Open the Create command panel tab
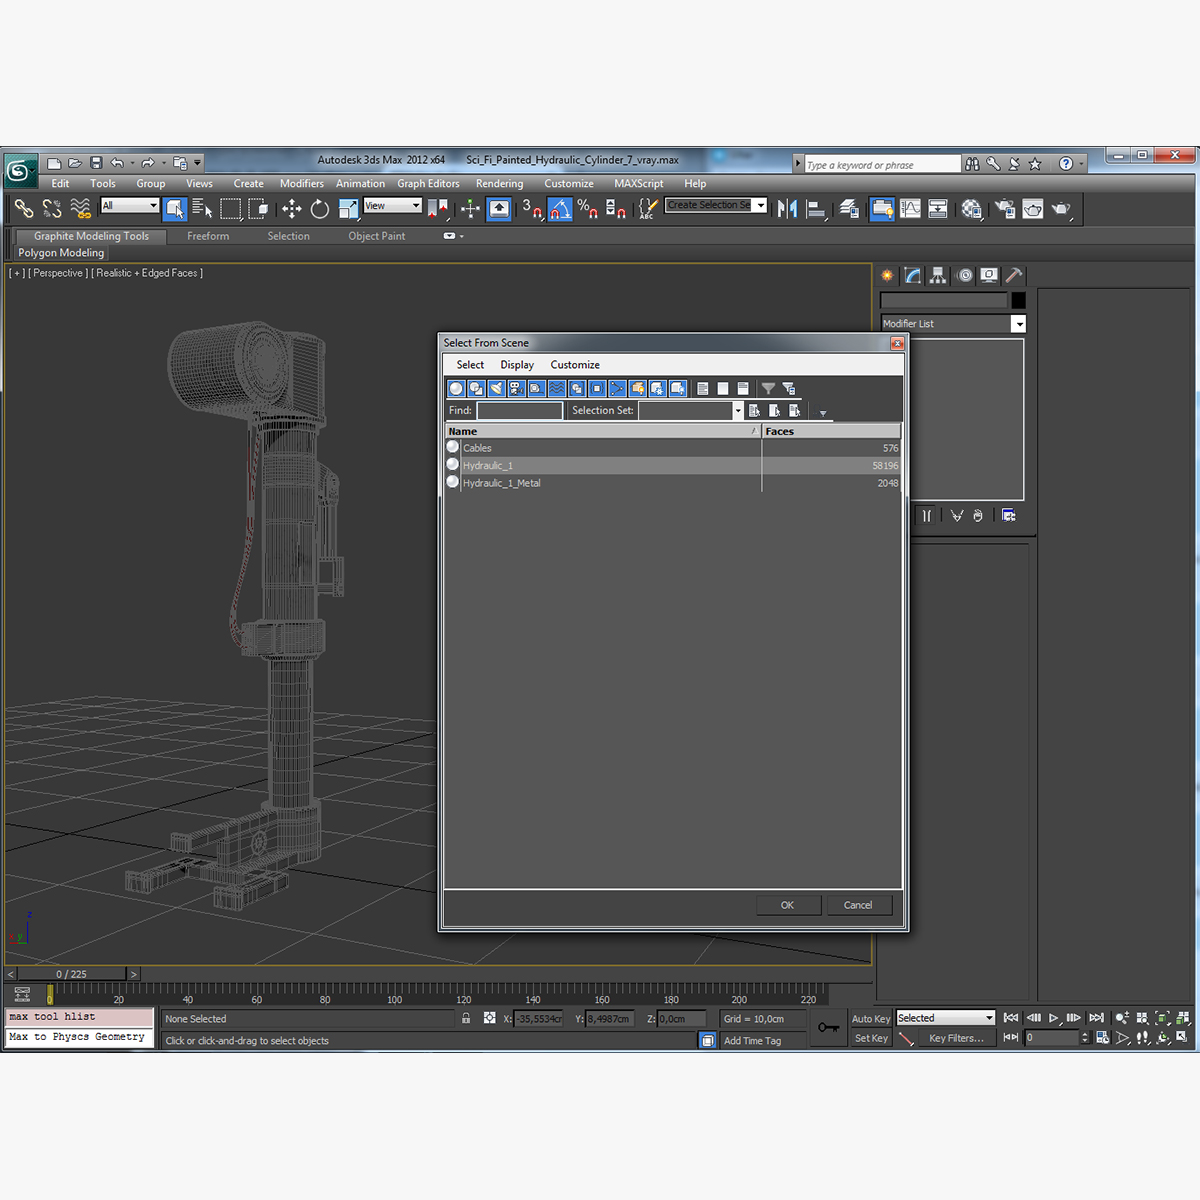 click(887, 275)
